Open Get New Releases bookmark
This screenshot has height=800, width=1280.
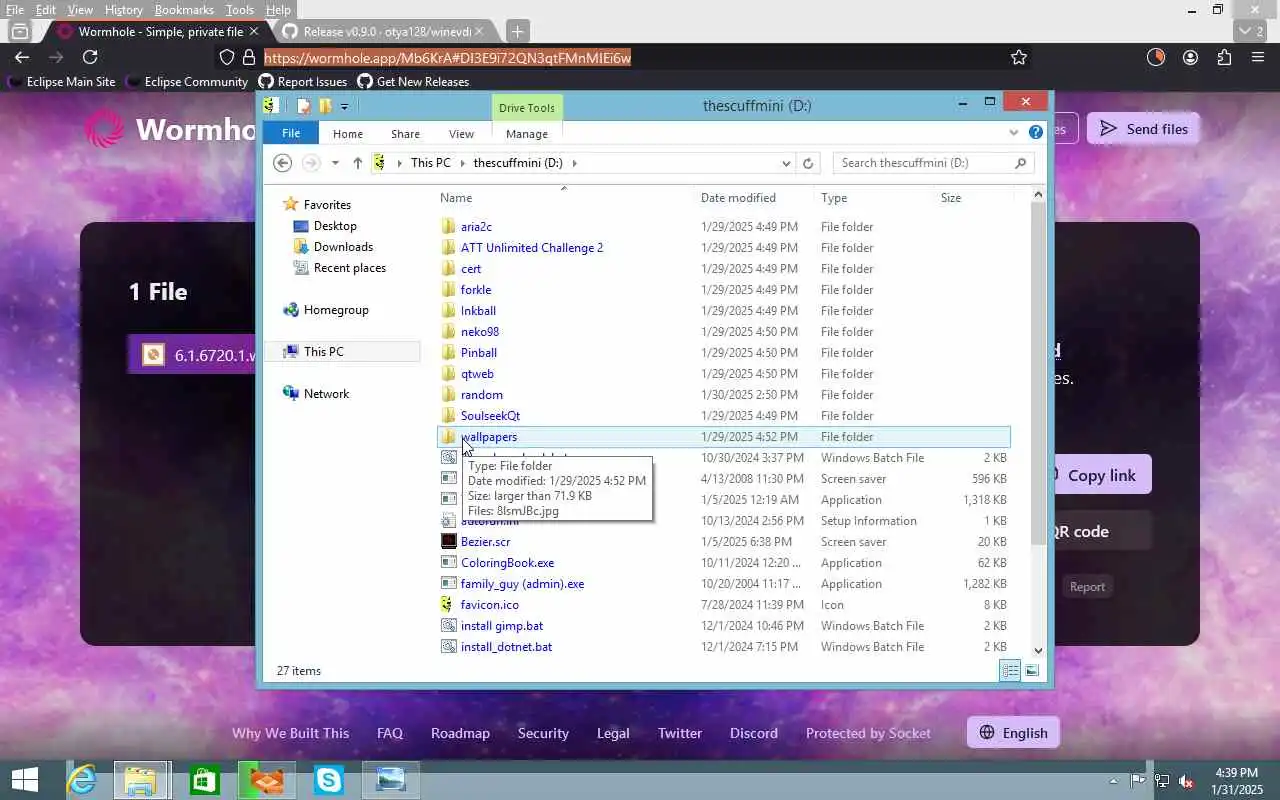click(413, 82)
